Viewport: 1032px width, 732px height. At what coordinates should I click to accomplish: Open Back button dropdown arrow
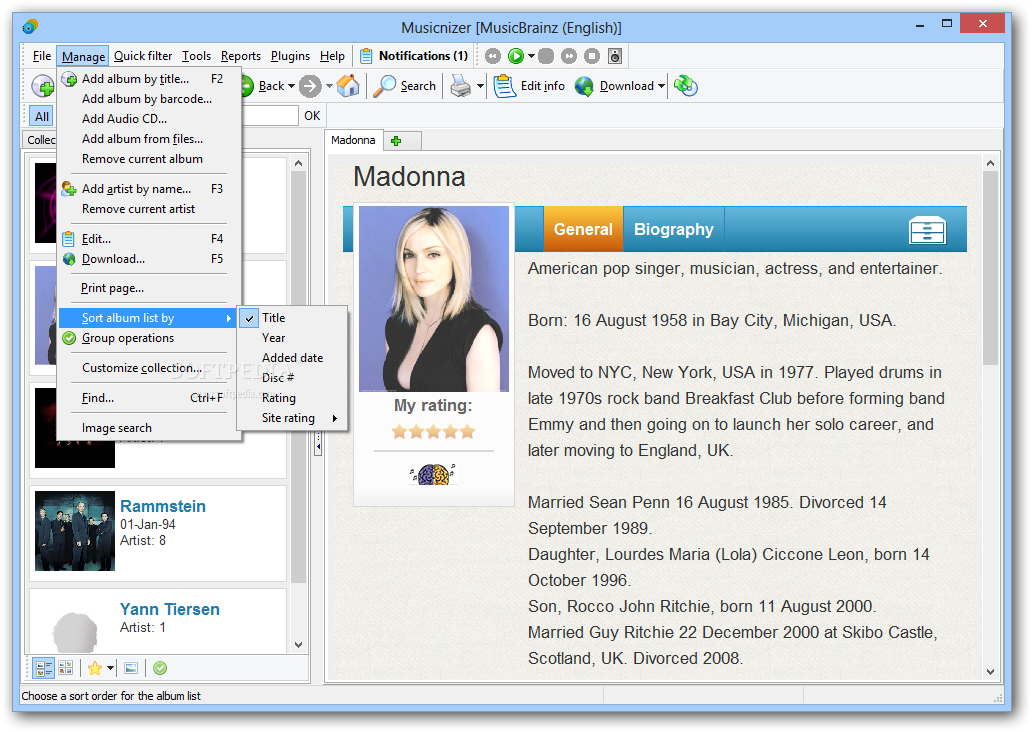[292, 86]
